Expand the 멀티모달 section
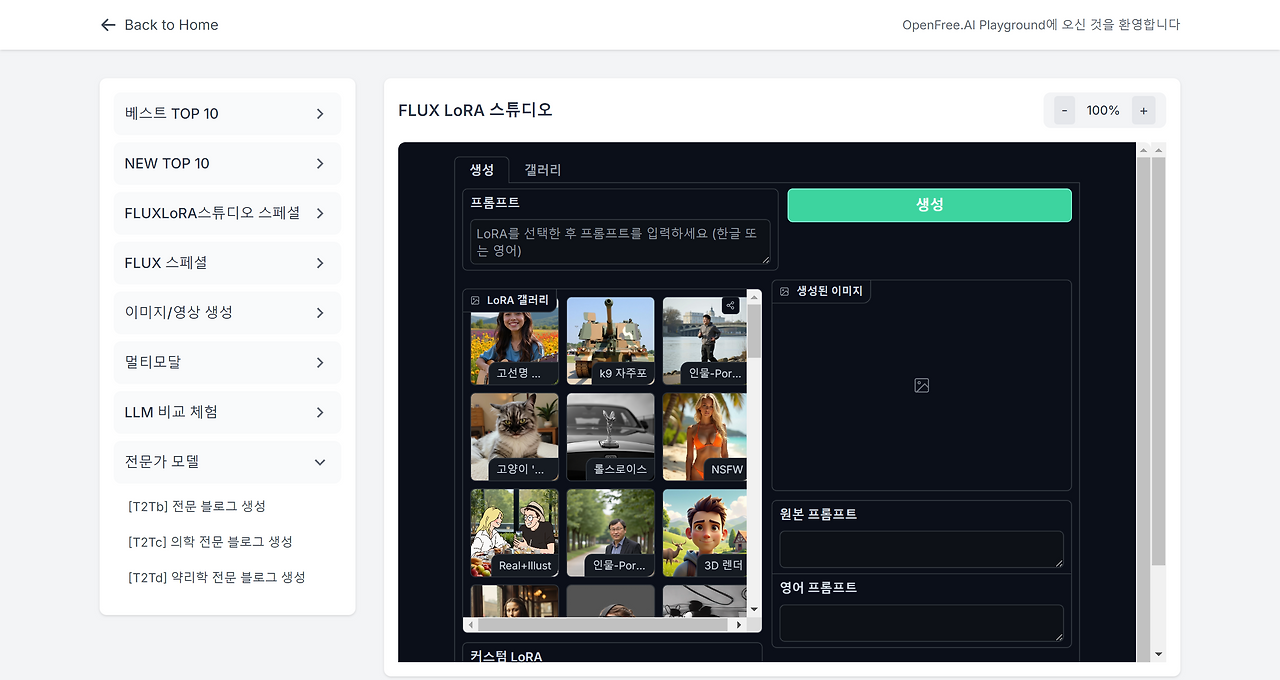 (227, 362)
